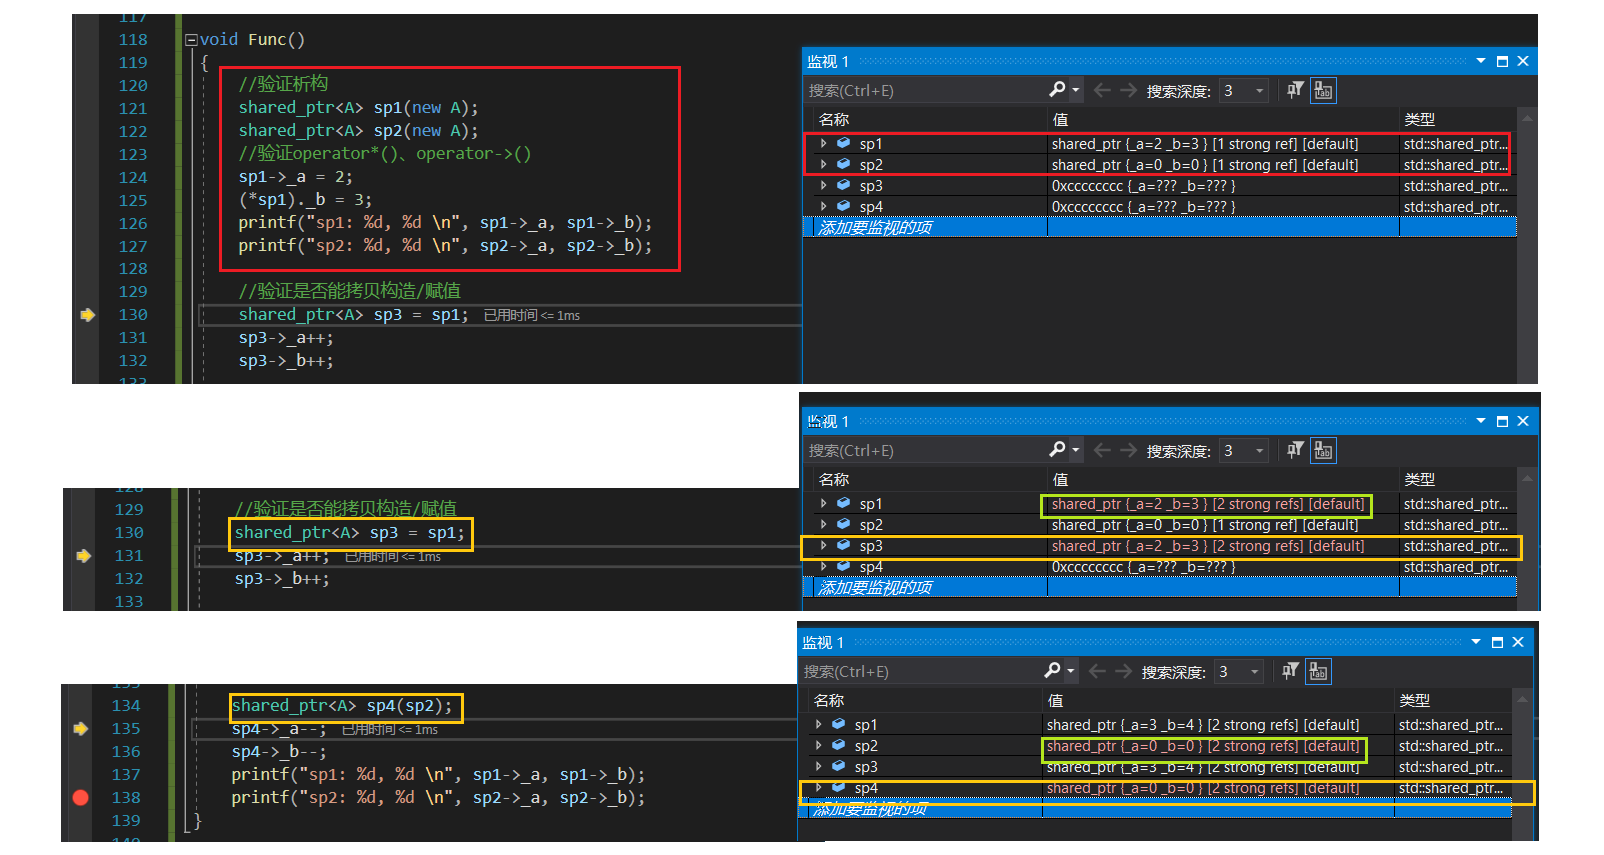Click the boxed rightmost toolbar icon in top Watch 1 panel
This screenshot has height=855, width=1604.
pos(1323,90)
